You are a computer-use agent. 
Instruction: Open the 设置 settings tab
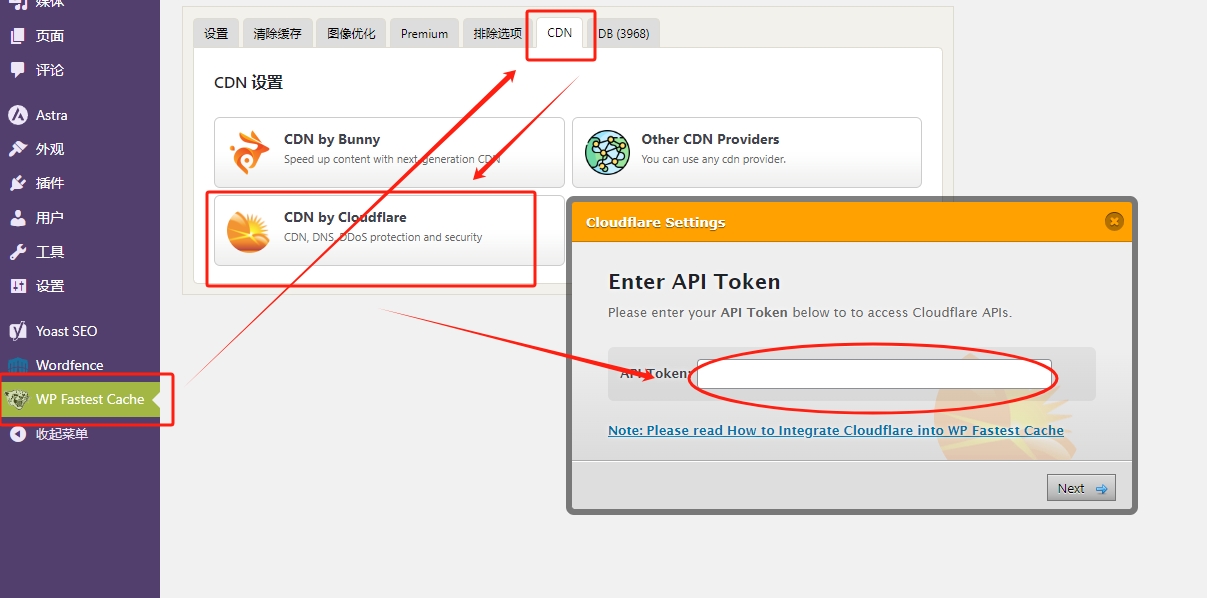216,33
